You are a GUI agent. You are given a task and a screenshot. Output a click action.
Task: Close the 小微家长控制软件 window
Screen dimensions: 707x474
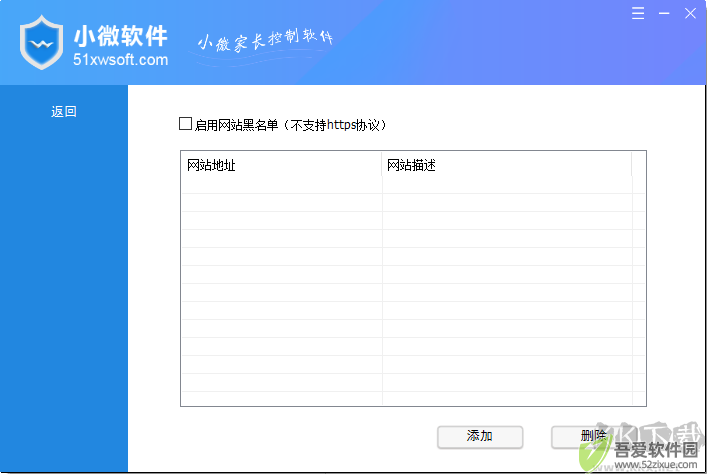coord(690,14)
